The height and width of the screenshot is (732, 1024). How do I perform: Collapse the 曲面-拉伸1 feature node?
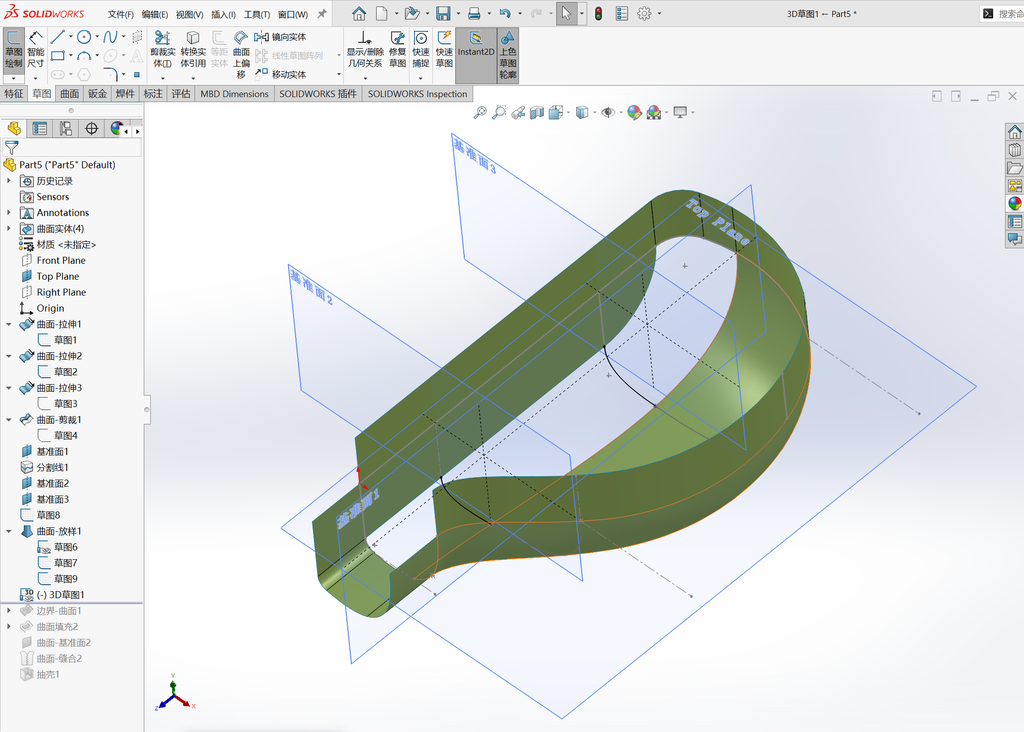(8, 324)
